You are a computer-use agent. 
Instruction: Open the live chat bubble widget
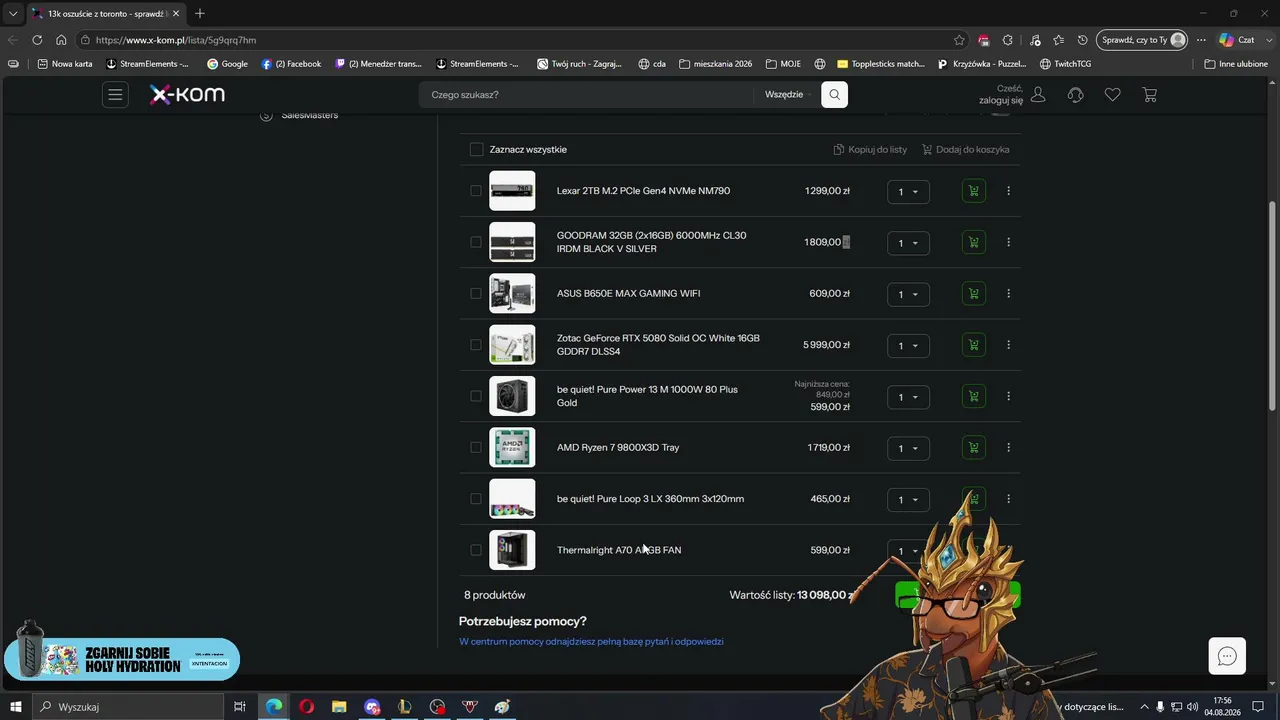click(1227, 656)
